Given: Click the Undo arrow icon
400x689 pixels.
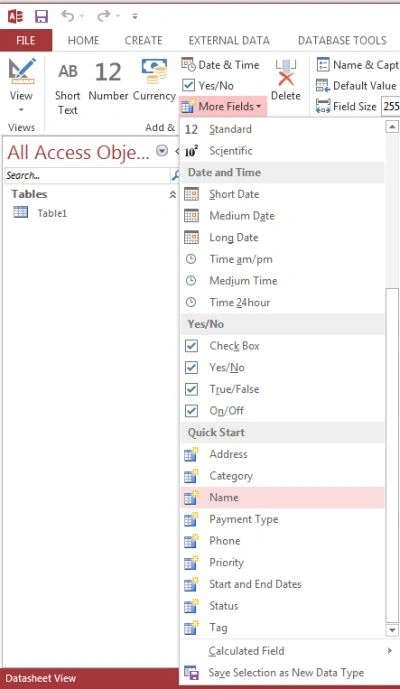Looking at the screenshot, I should 68,16.
